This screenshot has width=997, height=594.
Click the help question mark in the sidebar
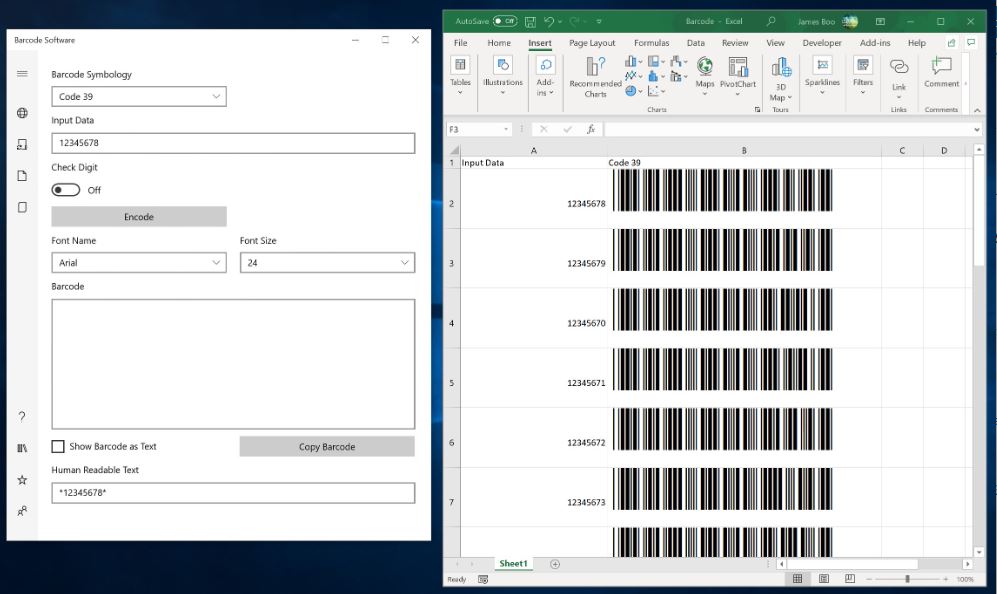(19, 417)
